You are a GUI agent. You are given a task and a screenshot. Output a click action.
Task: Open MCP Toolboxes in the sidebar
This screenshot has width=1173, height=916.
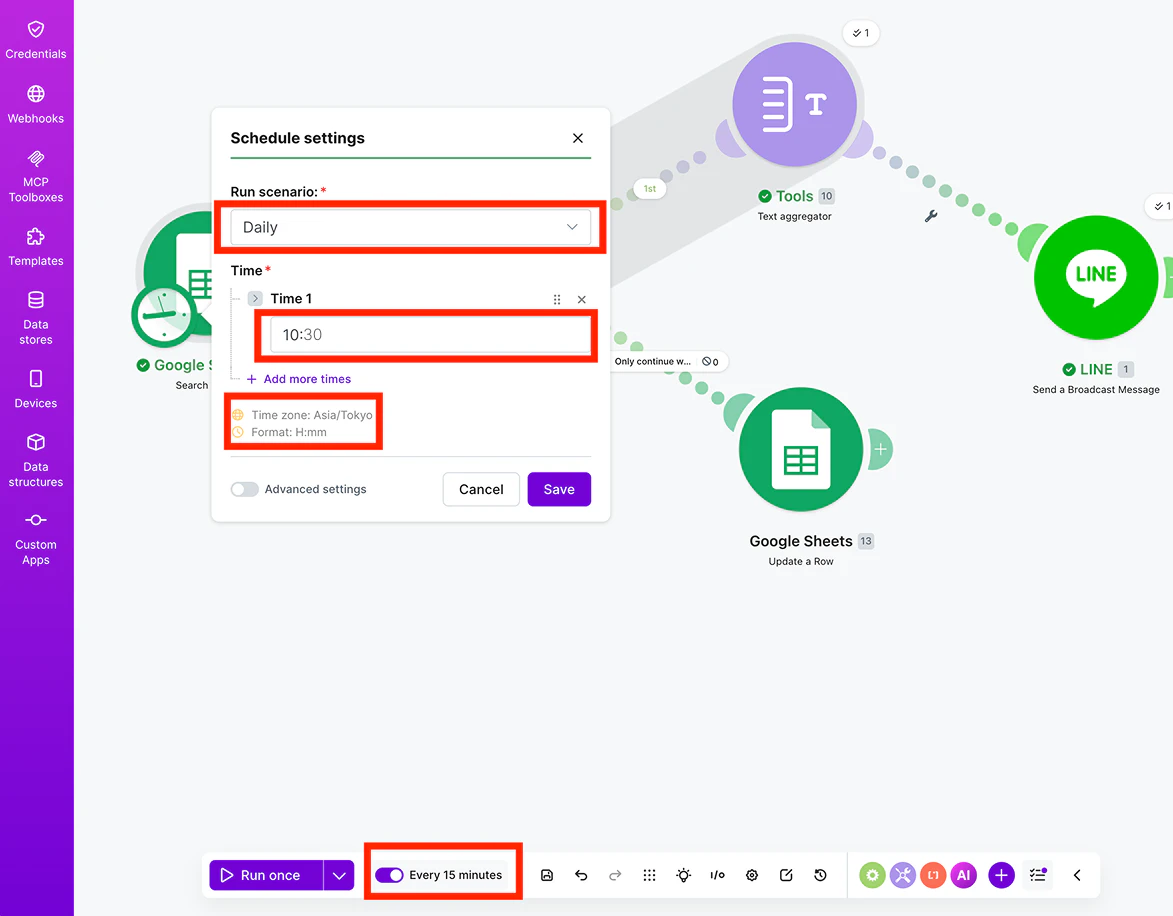(x=36, y=177)
